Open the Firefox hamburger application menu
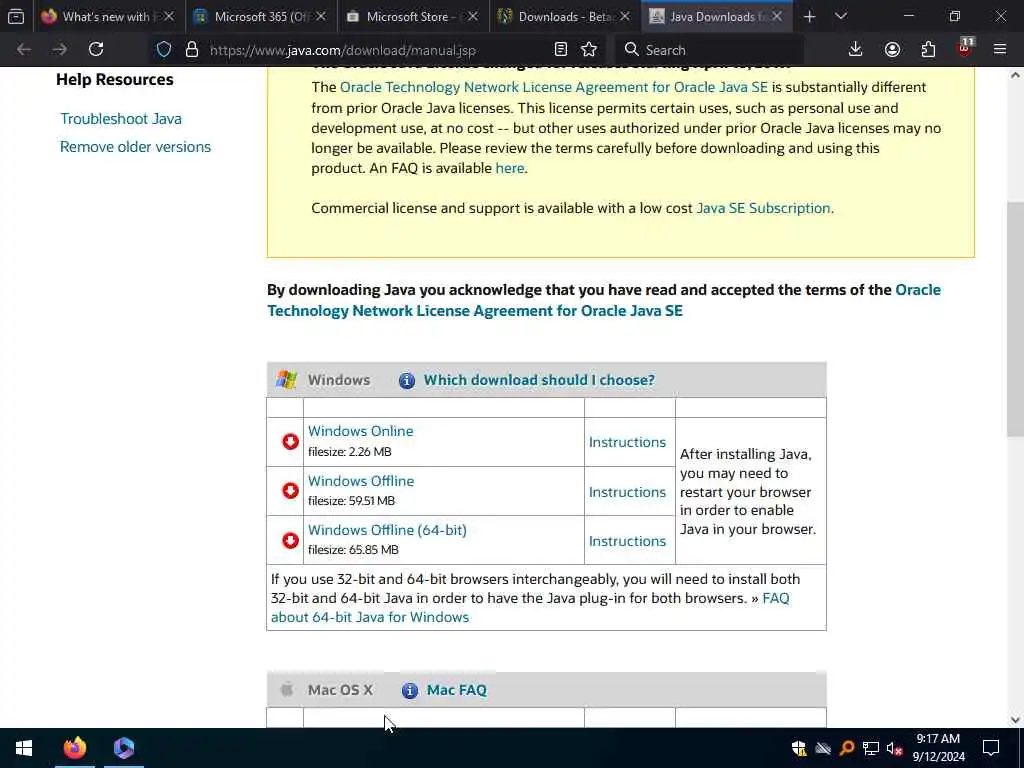Viewport: 1024px width, 768px height. tap(1000, 49)
